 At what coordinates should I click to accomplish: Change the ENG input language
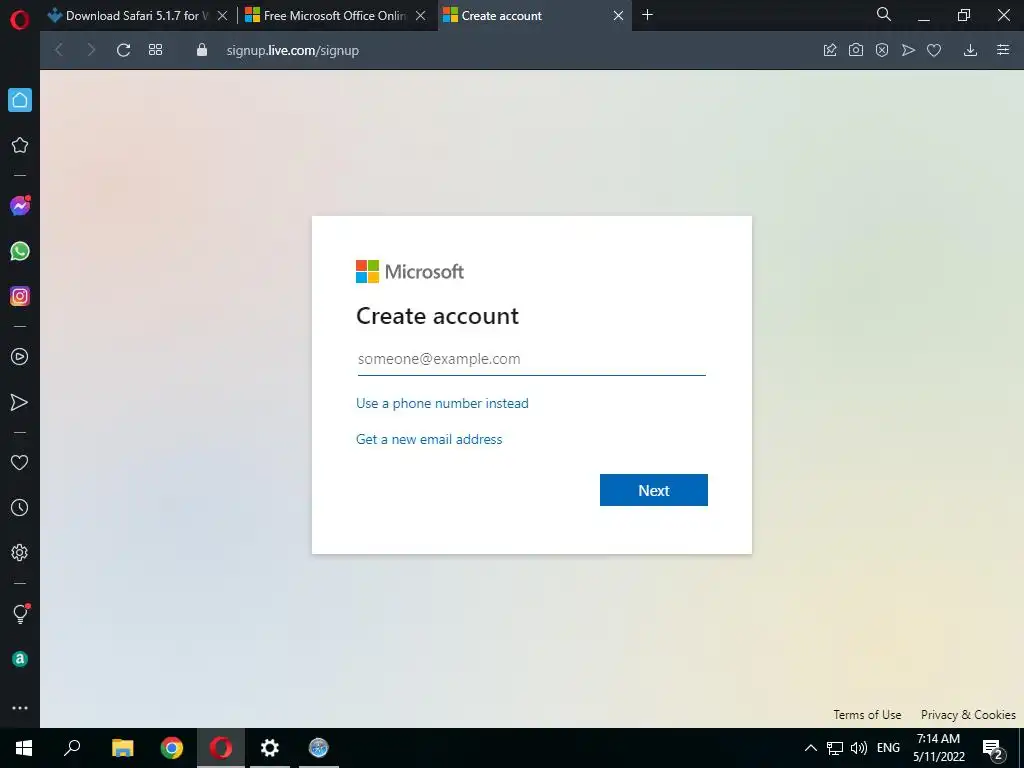[888, 748]
